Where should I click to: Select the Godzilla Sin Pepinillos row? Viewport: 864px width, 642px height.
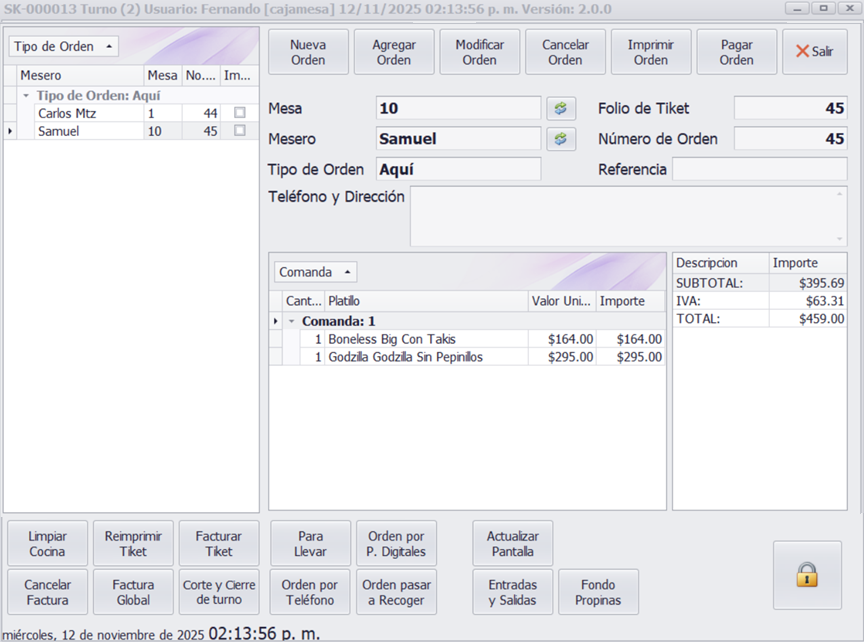(405, 357)
